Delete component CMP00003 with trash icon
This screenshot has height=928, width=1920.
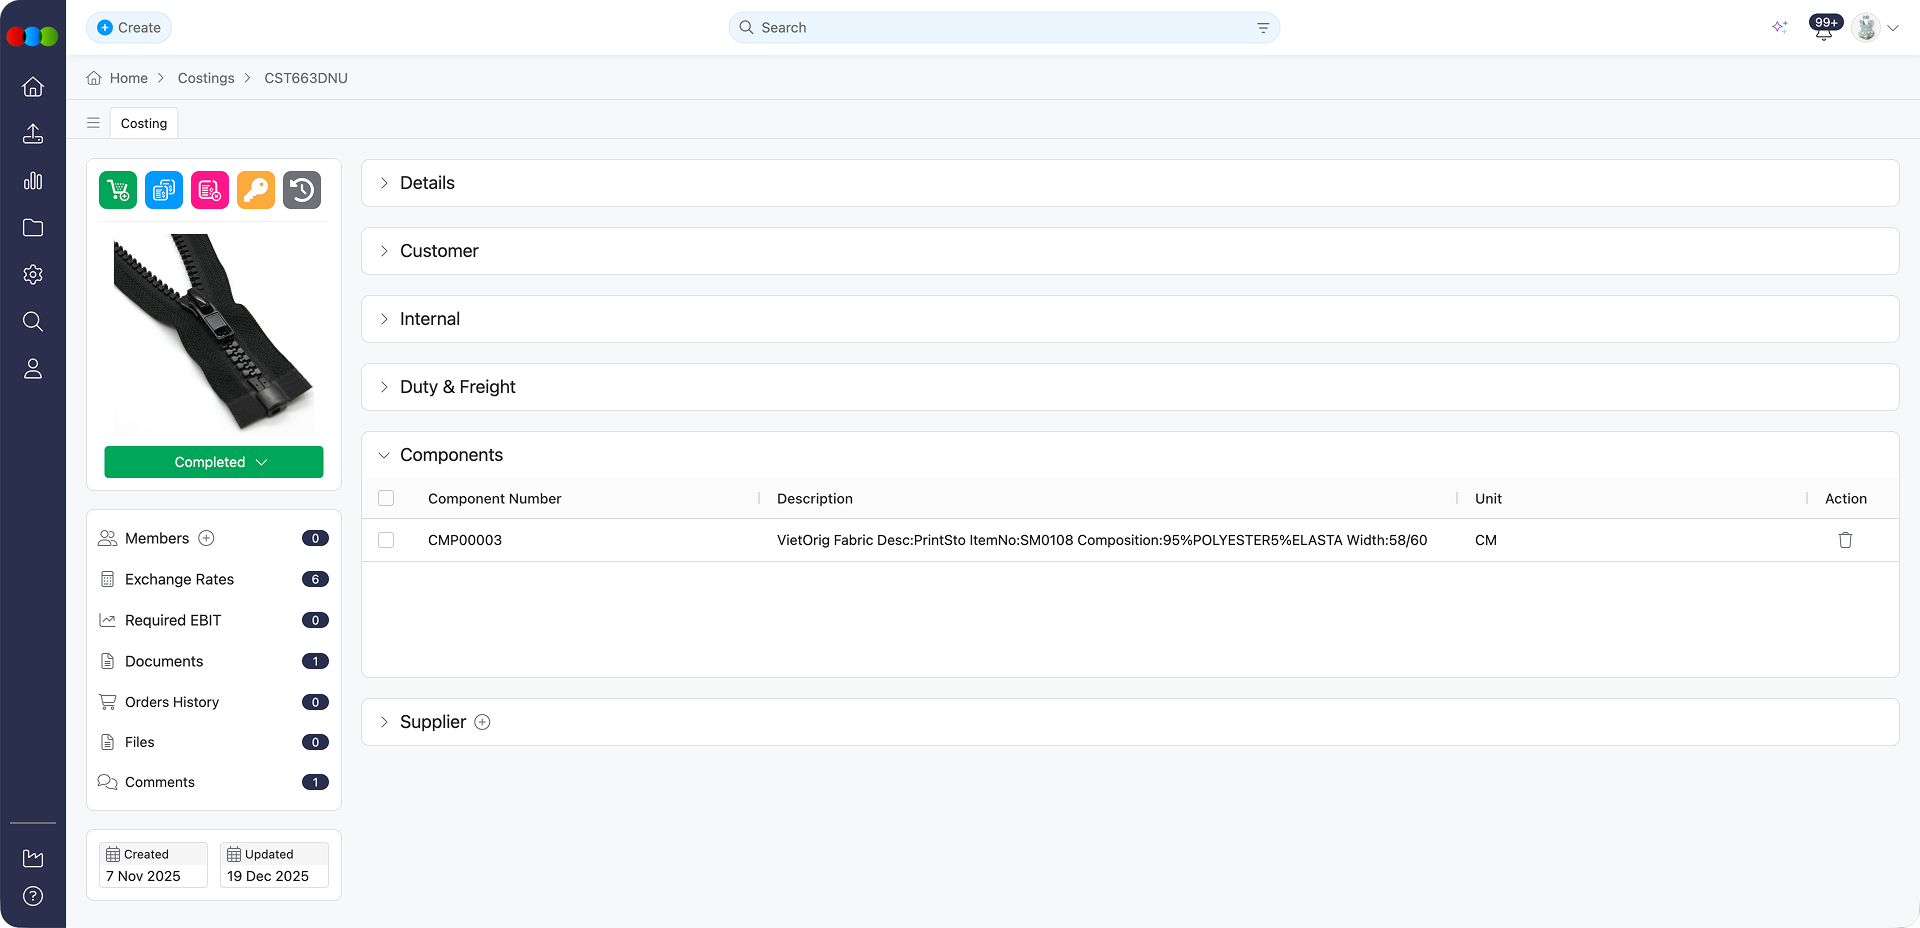pyautogui.click(x=1845, y=540)
